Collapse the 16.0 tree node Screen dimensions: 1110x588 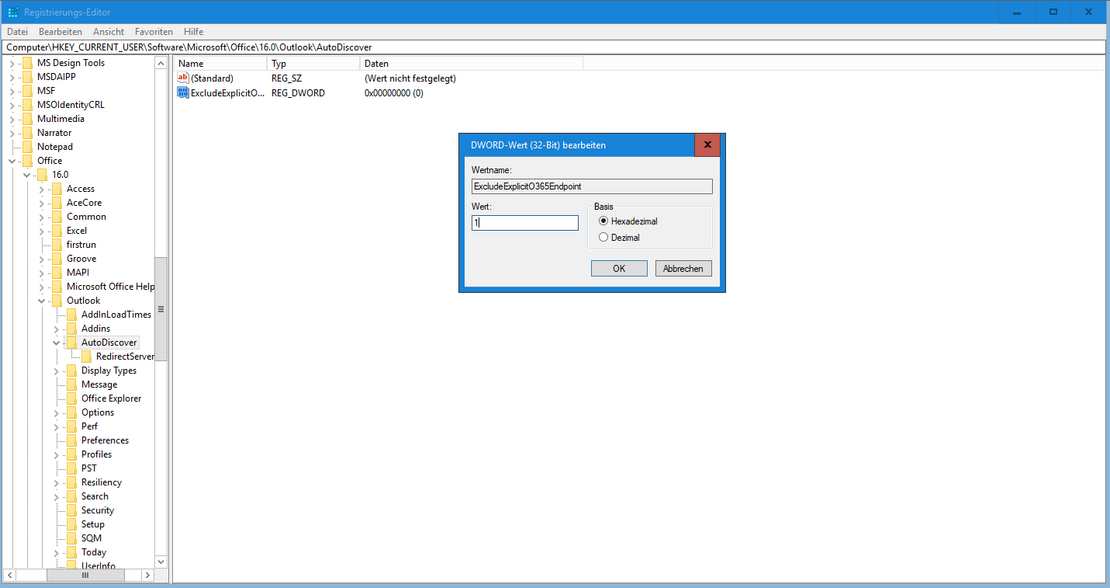pos(27,175)
